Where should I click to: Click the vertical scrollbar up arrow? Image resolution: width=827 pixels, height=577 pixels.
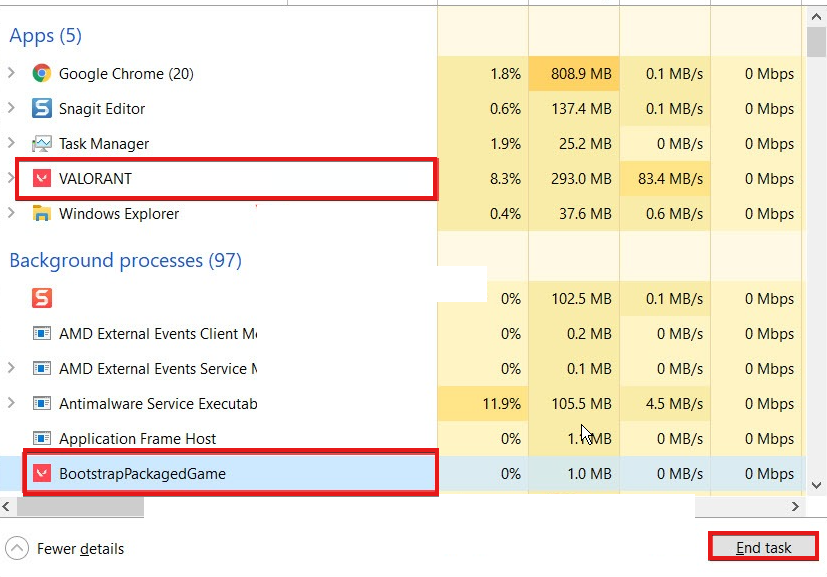pyautogui.click(x=816, y=17)
